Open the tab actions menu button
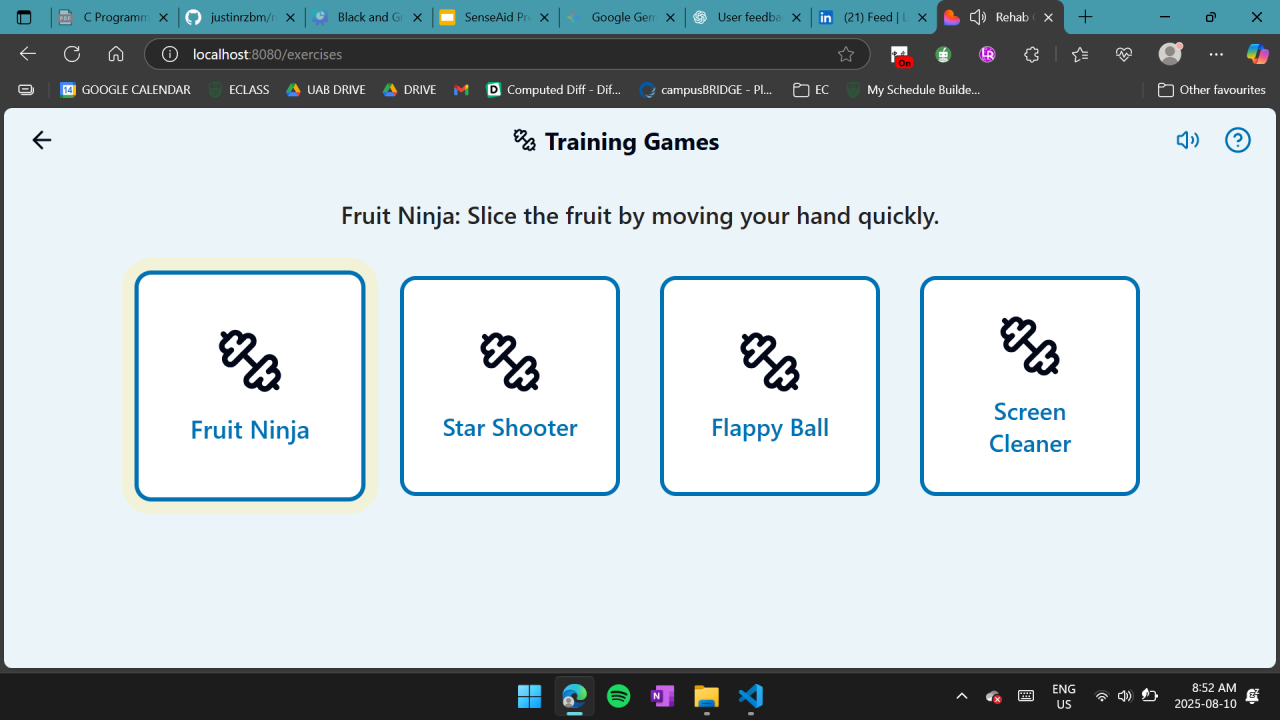 24,17
